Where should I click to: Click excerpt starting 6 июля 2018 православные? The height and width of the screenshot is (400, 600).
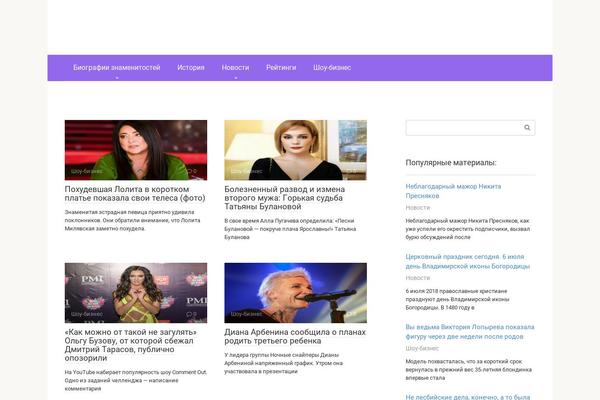click(457, 299)
